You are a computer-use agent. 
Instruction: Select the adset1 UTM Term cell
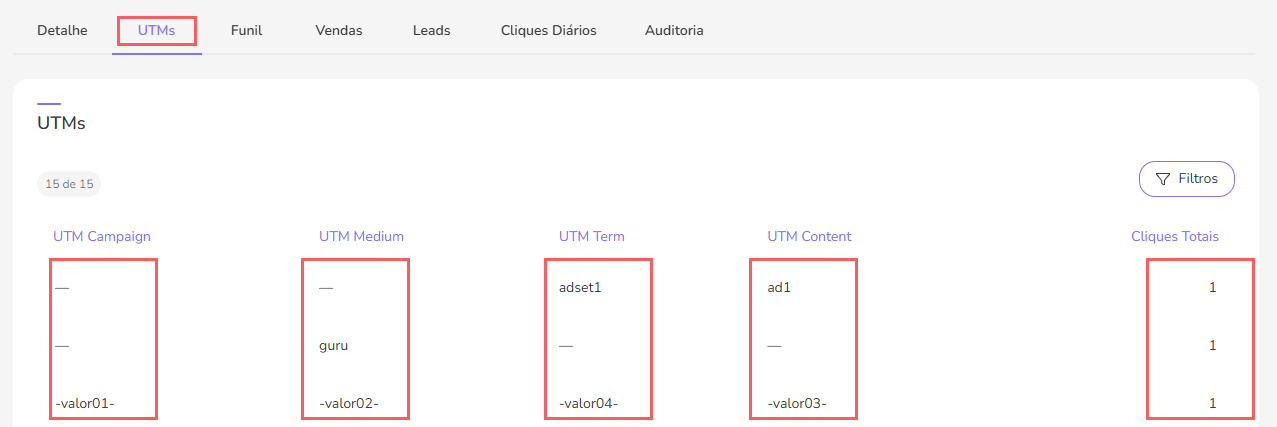(x=581, y=287)
